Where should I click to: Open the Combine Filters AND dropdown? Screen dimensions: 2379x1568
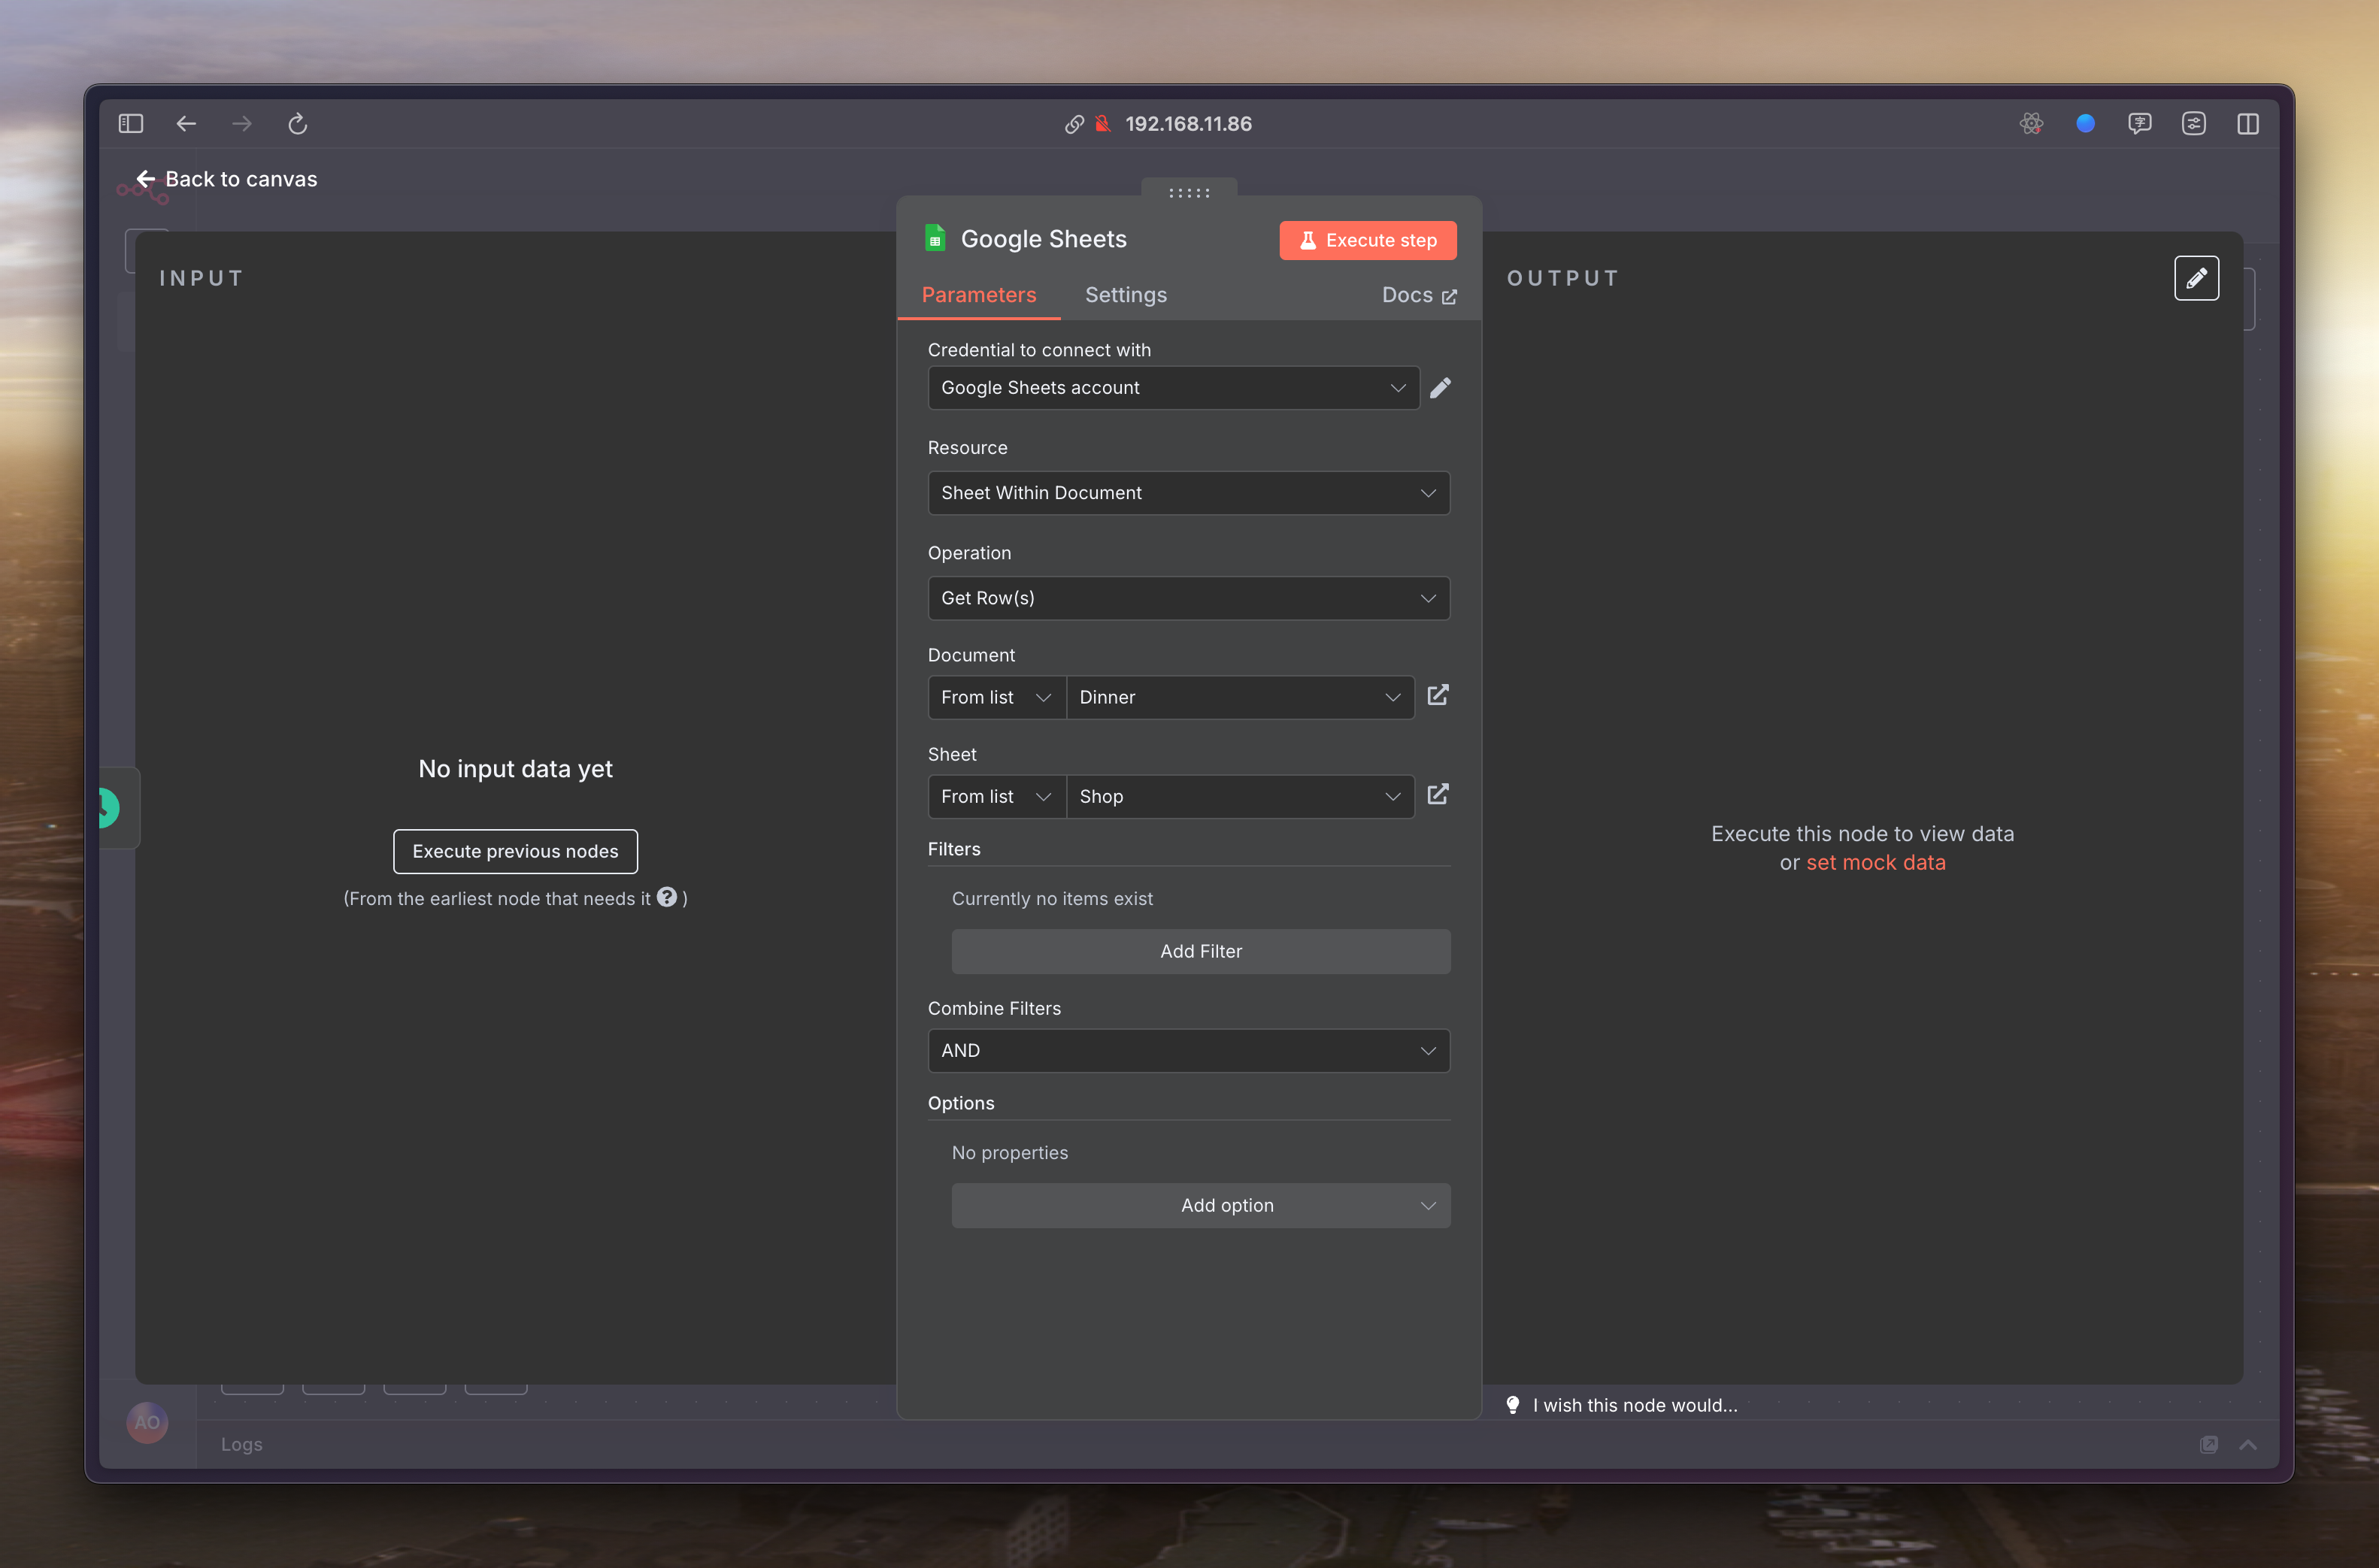pos(1188,1050)
